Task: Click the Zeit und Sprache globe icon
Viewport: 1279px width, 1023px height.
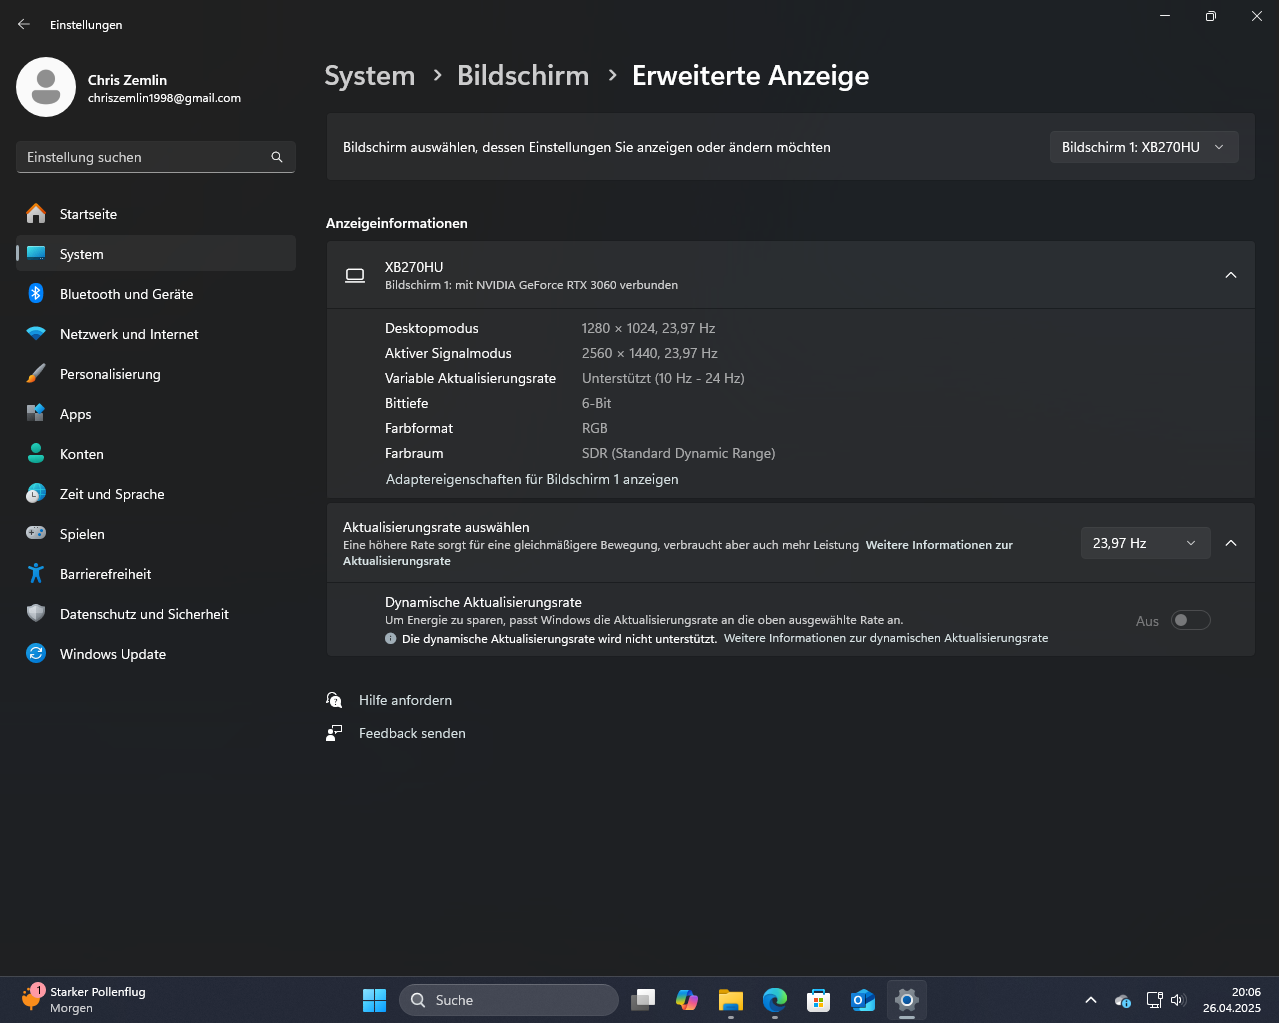Action: click(36, 494)
